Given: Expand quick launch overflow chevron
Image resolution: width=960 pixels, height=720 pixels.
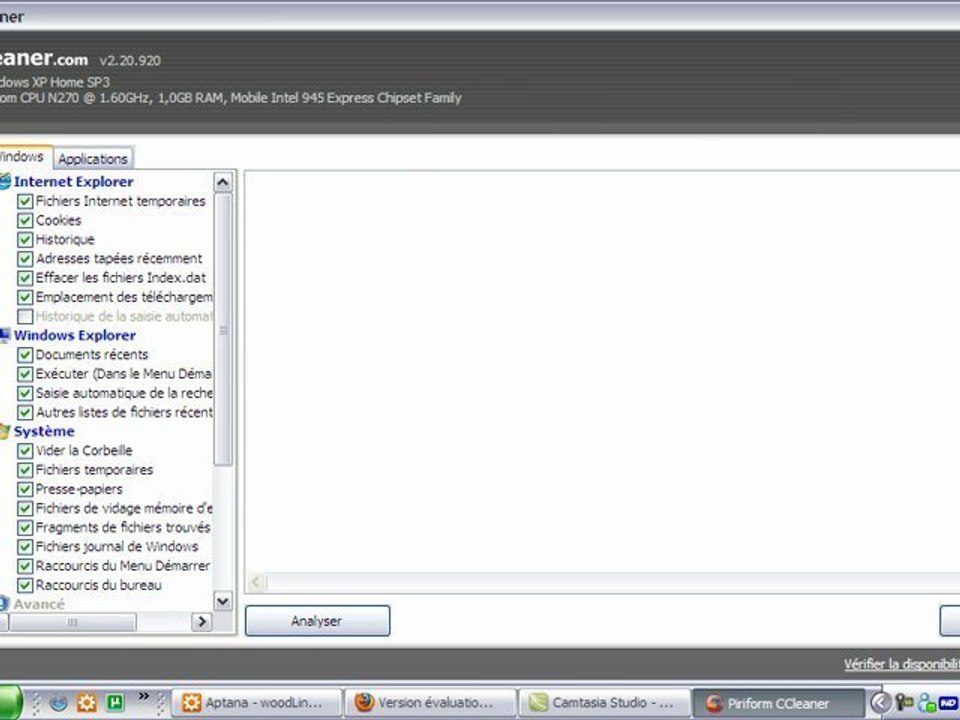Looking at the screenshot, I should [x=144, y=696].
